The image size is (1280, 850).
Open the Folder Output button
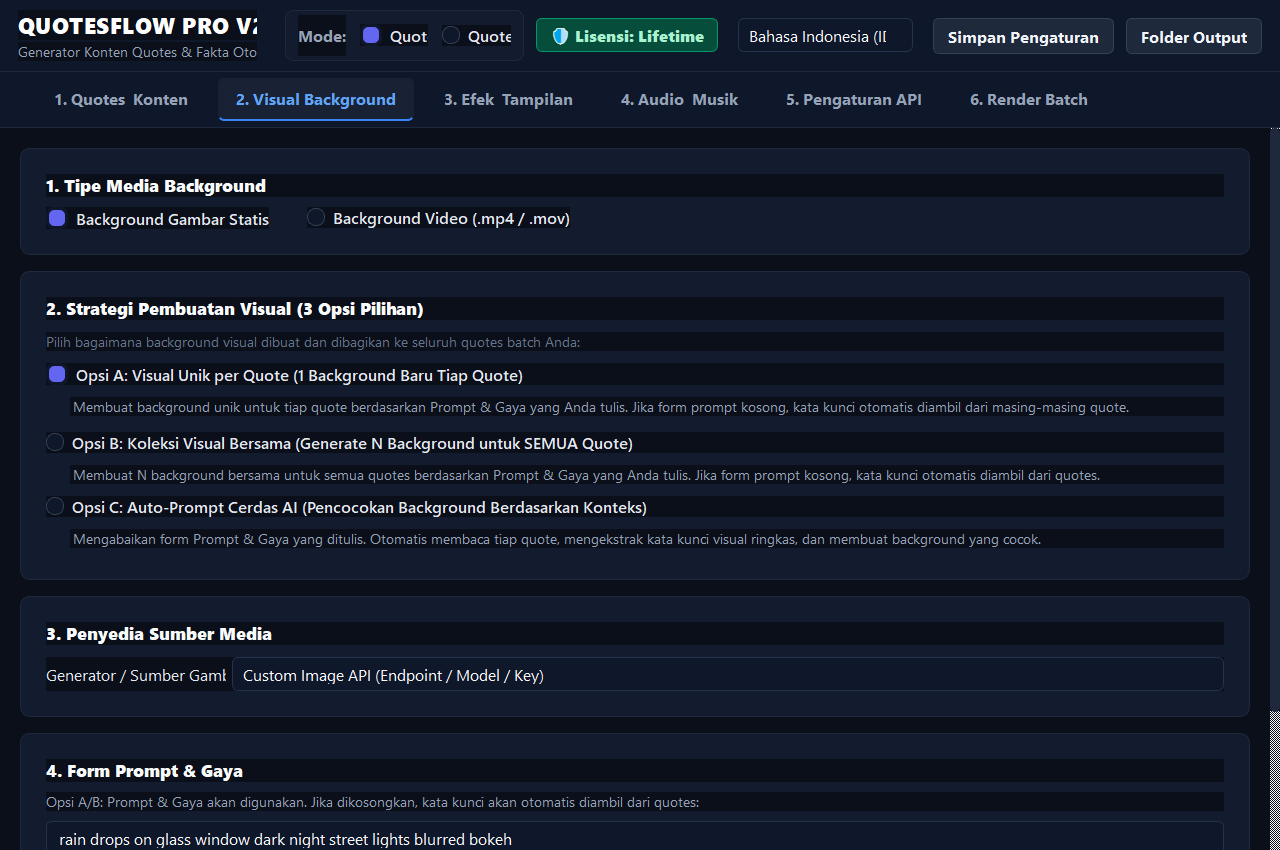[1194, 37]
